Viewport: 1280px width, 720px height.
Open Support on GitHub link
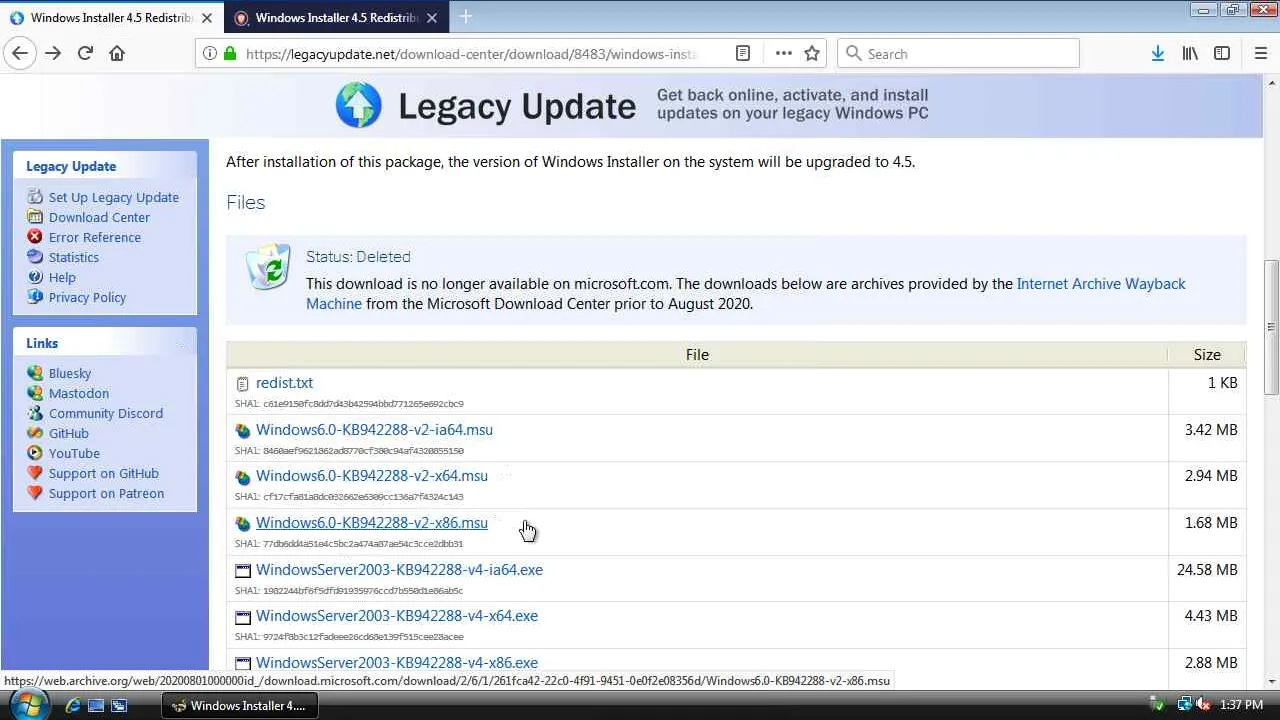(104, 473)
